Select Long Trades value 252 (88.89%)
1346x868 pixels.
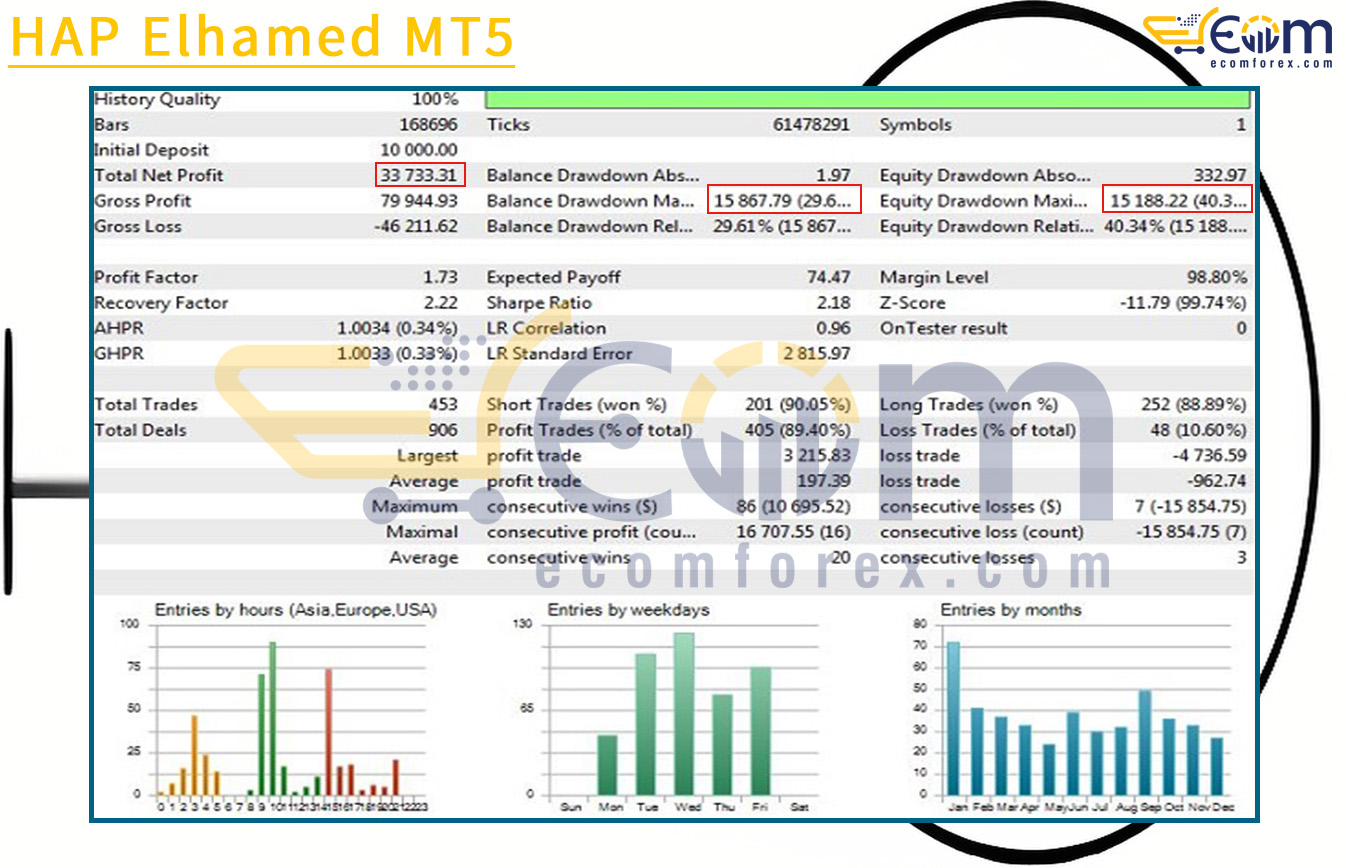point(1194,405)
